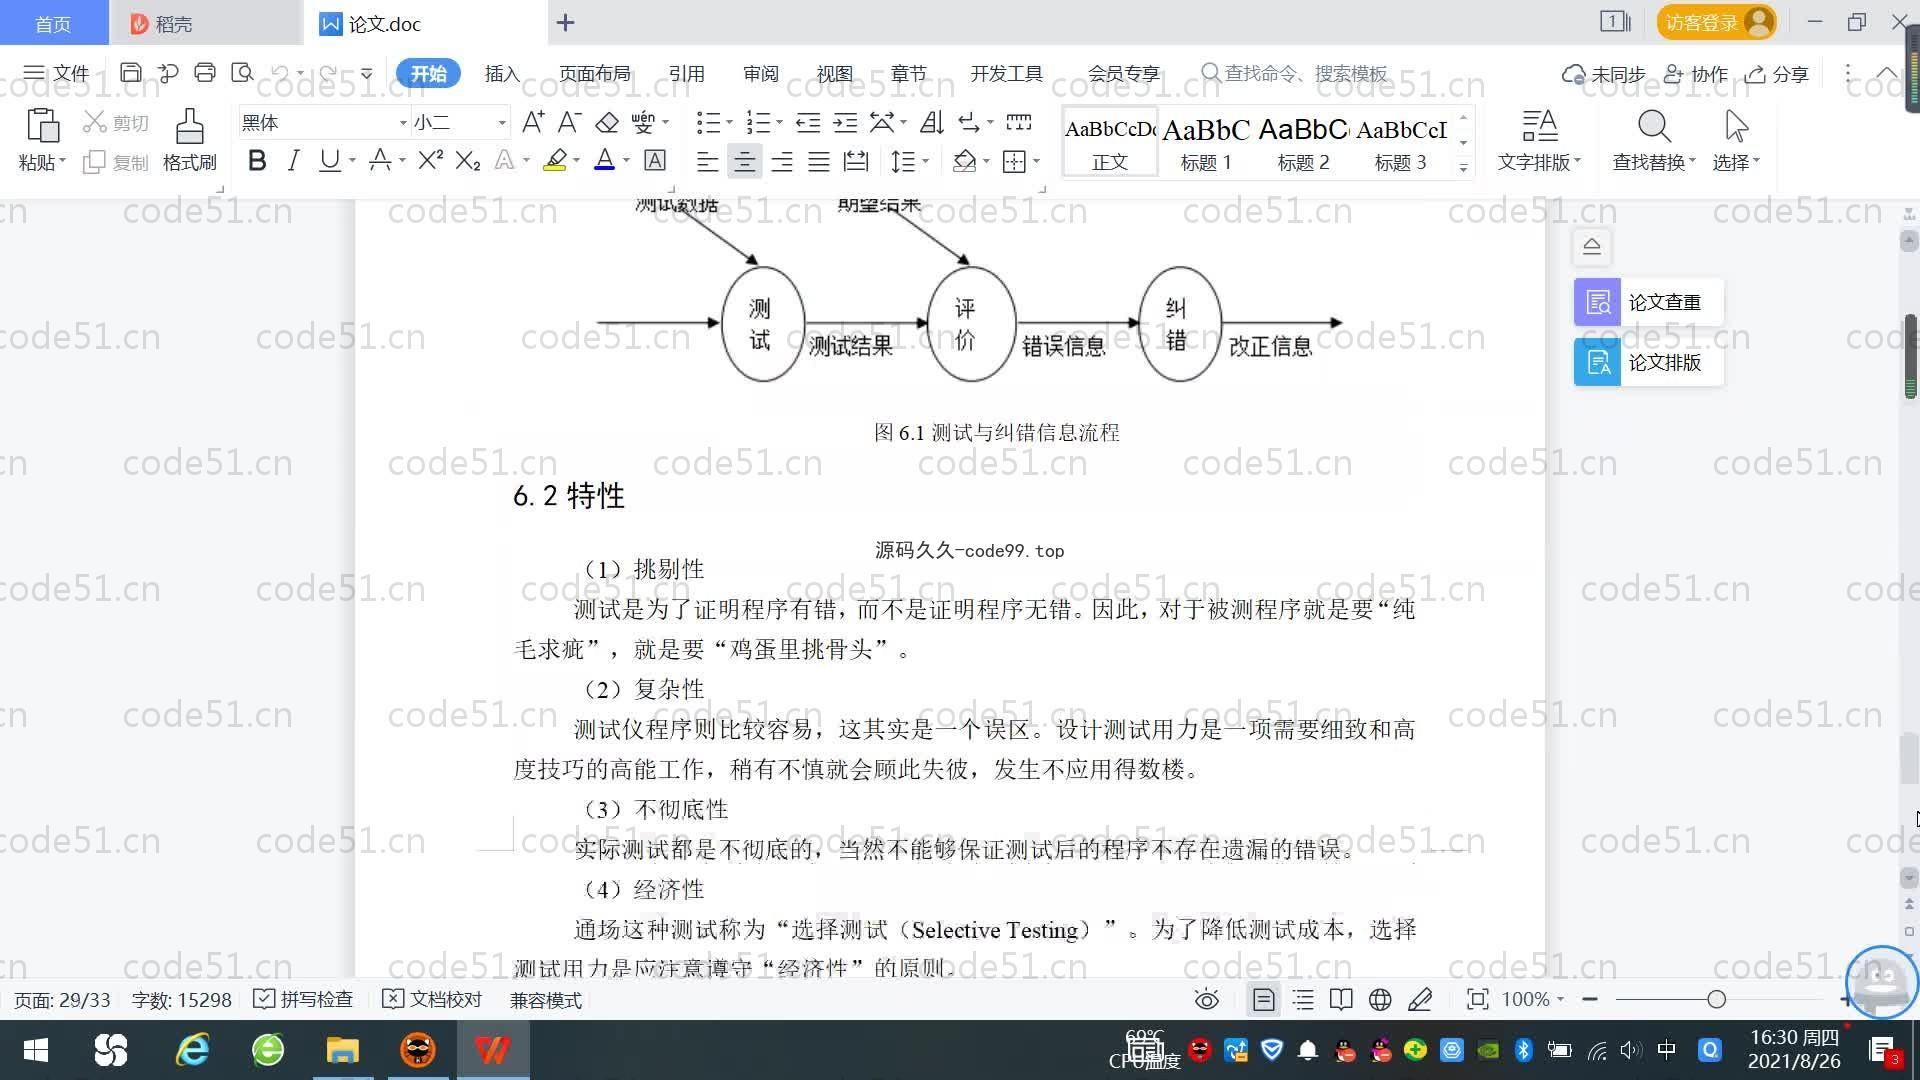Apply subscript formatting

click(x=468, y=160)
